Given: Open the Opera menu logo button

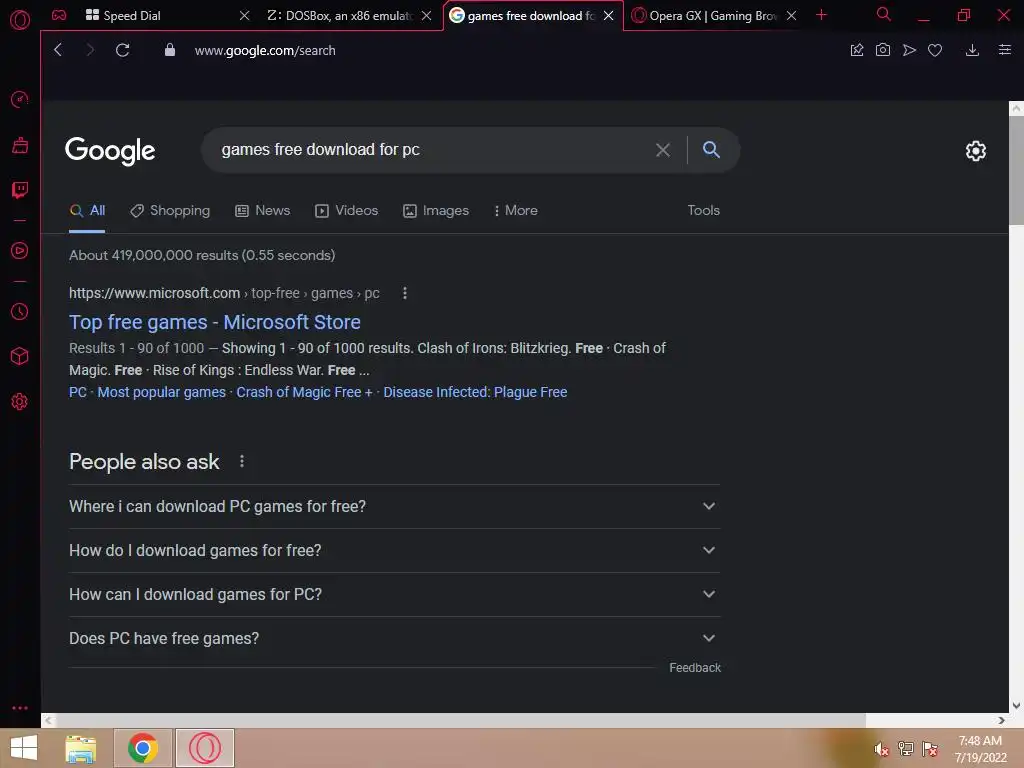Looking at the screenshot, I should tap(20, 20).
